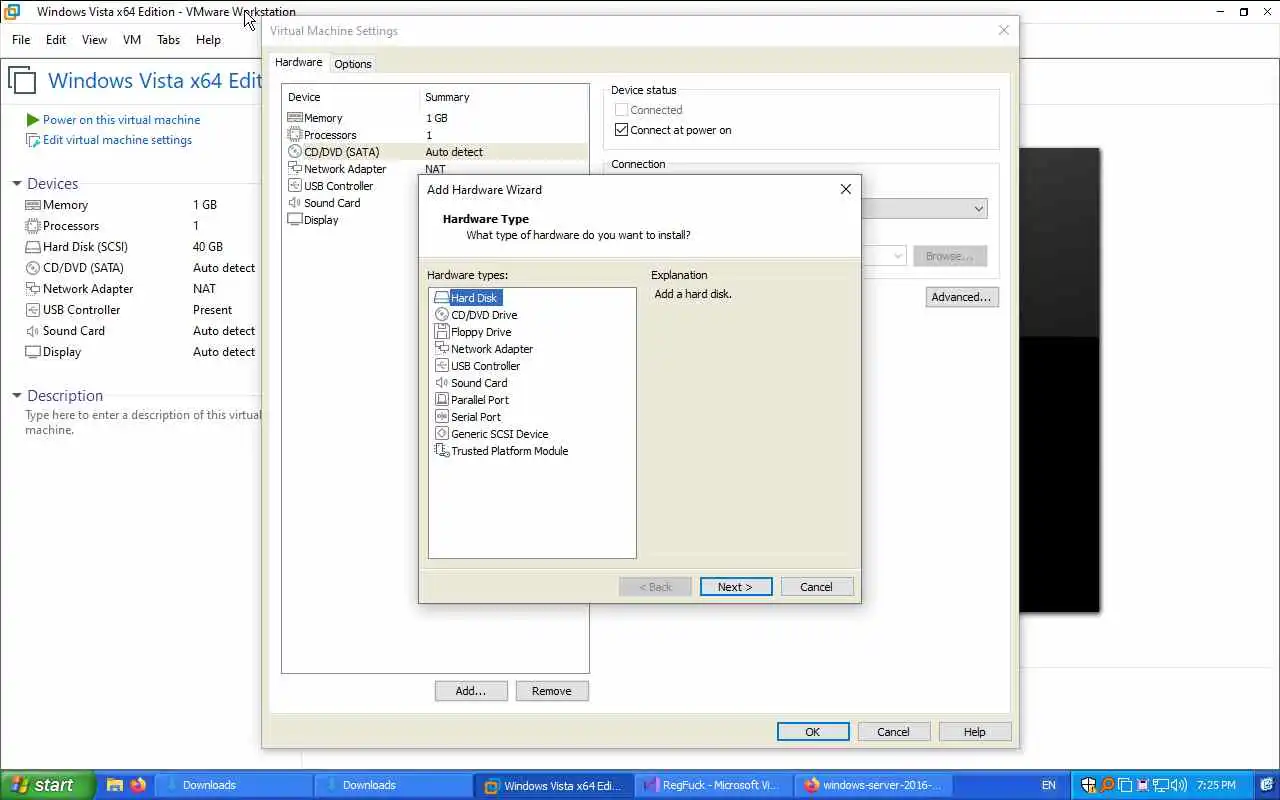Click the Advanced... button
This screenshot has height=800, width=1280.
click(x=962, y=297)
